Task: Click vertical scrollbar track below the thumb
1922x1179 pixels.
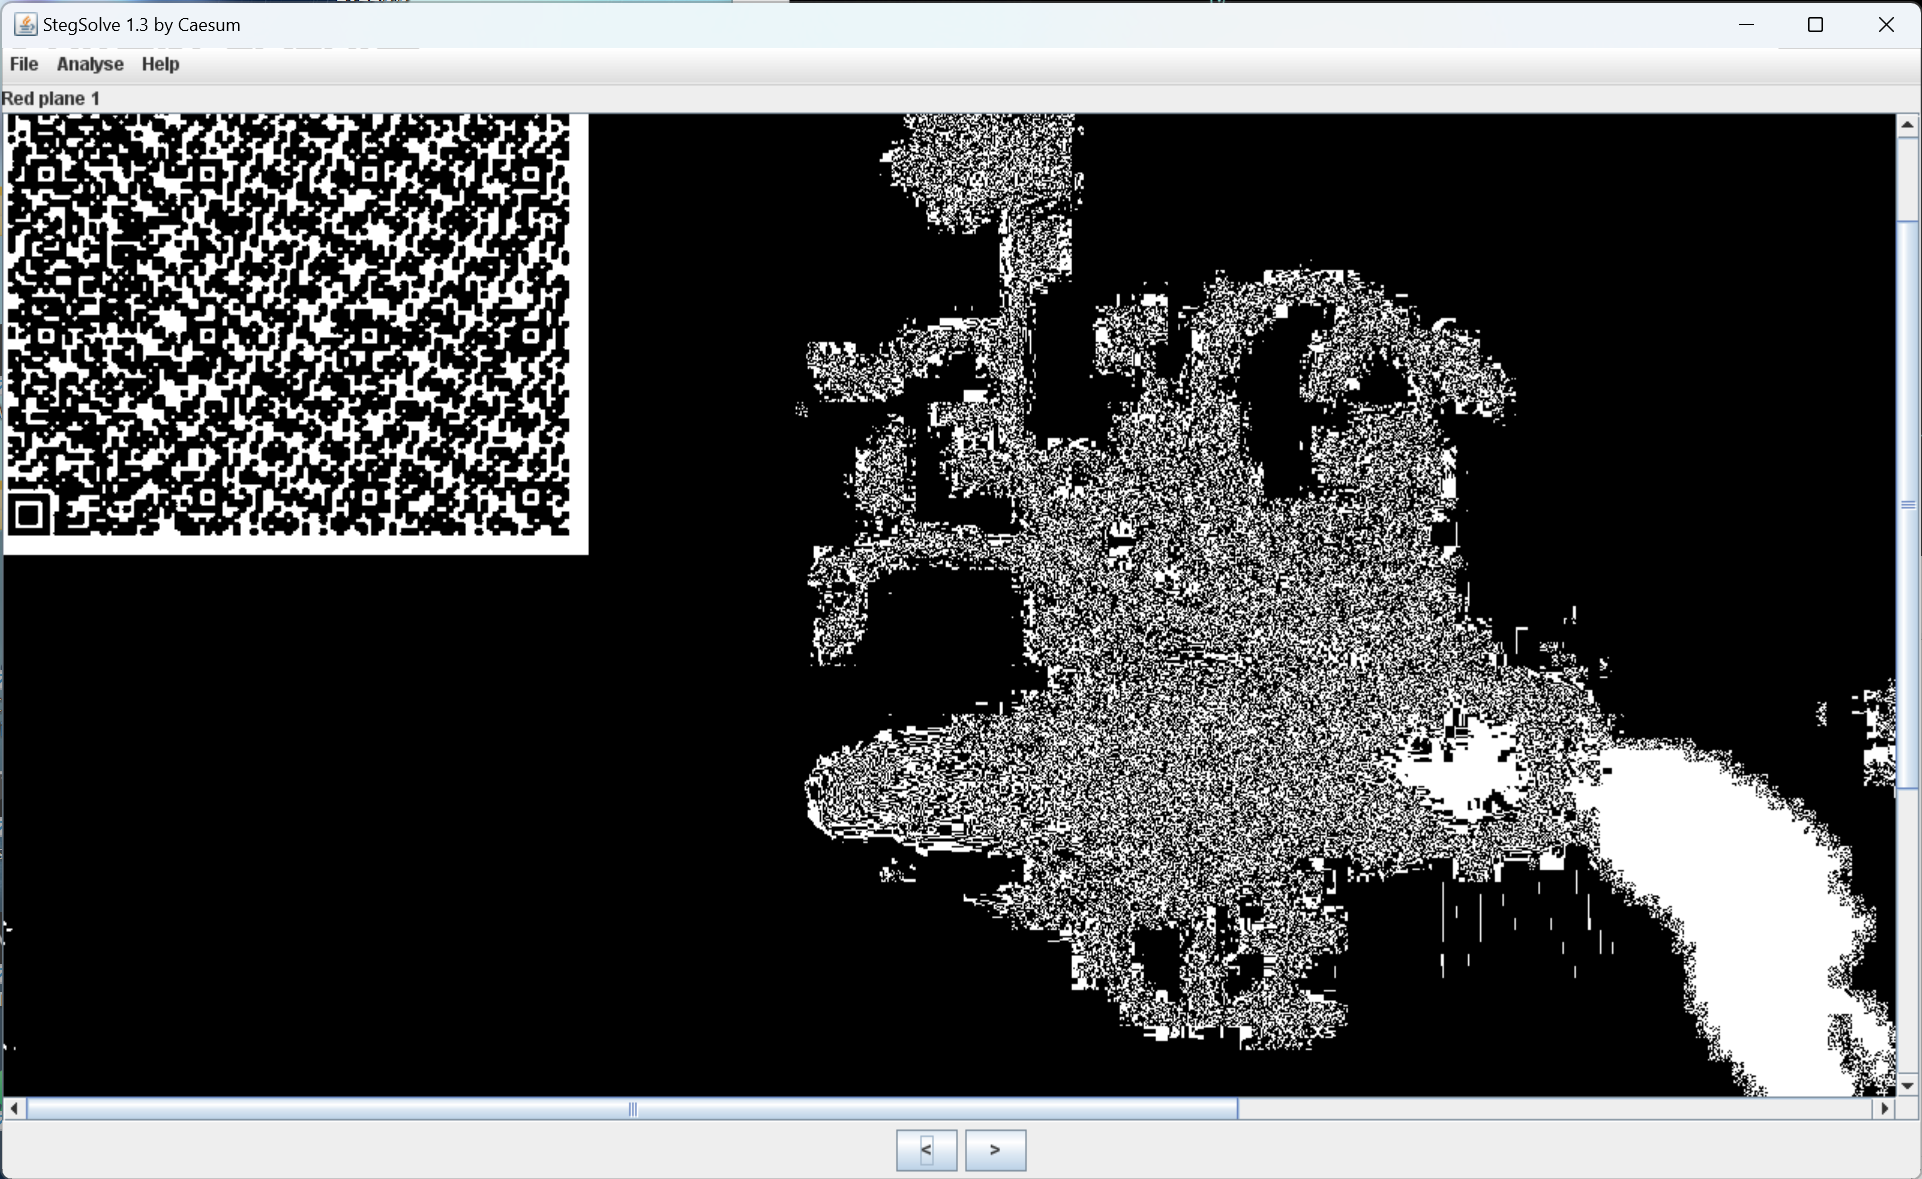Action: pos(1907,930)
